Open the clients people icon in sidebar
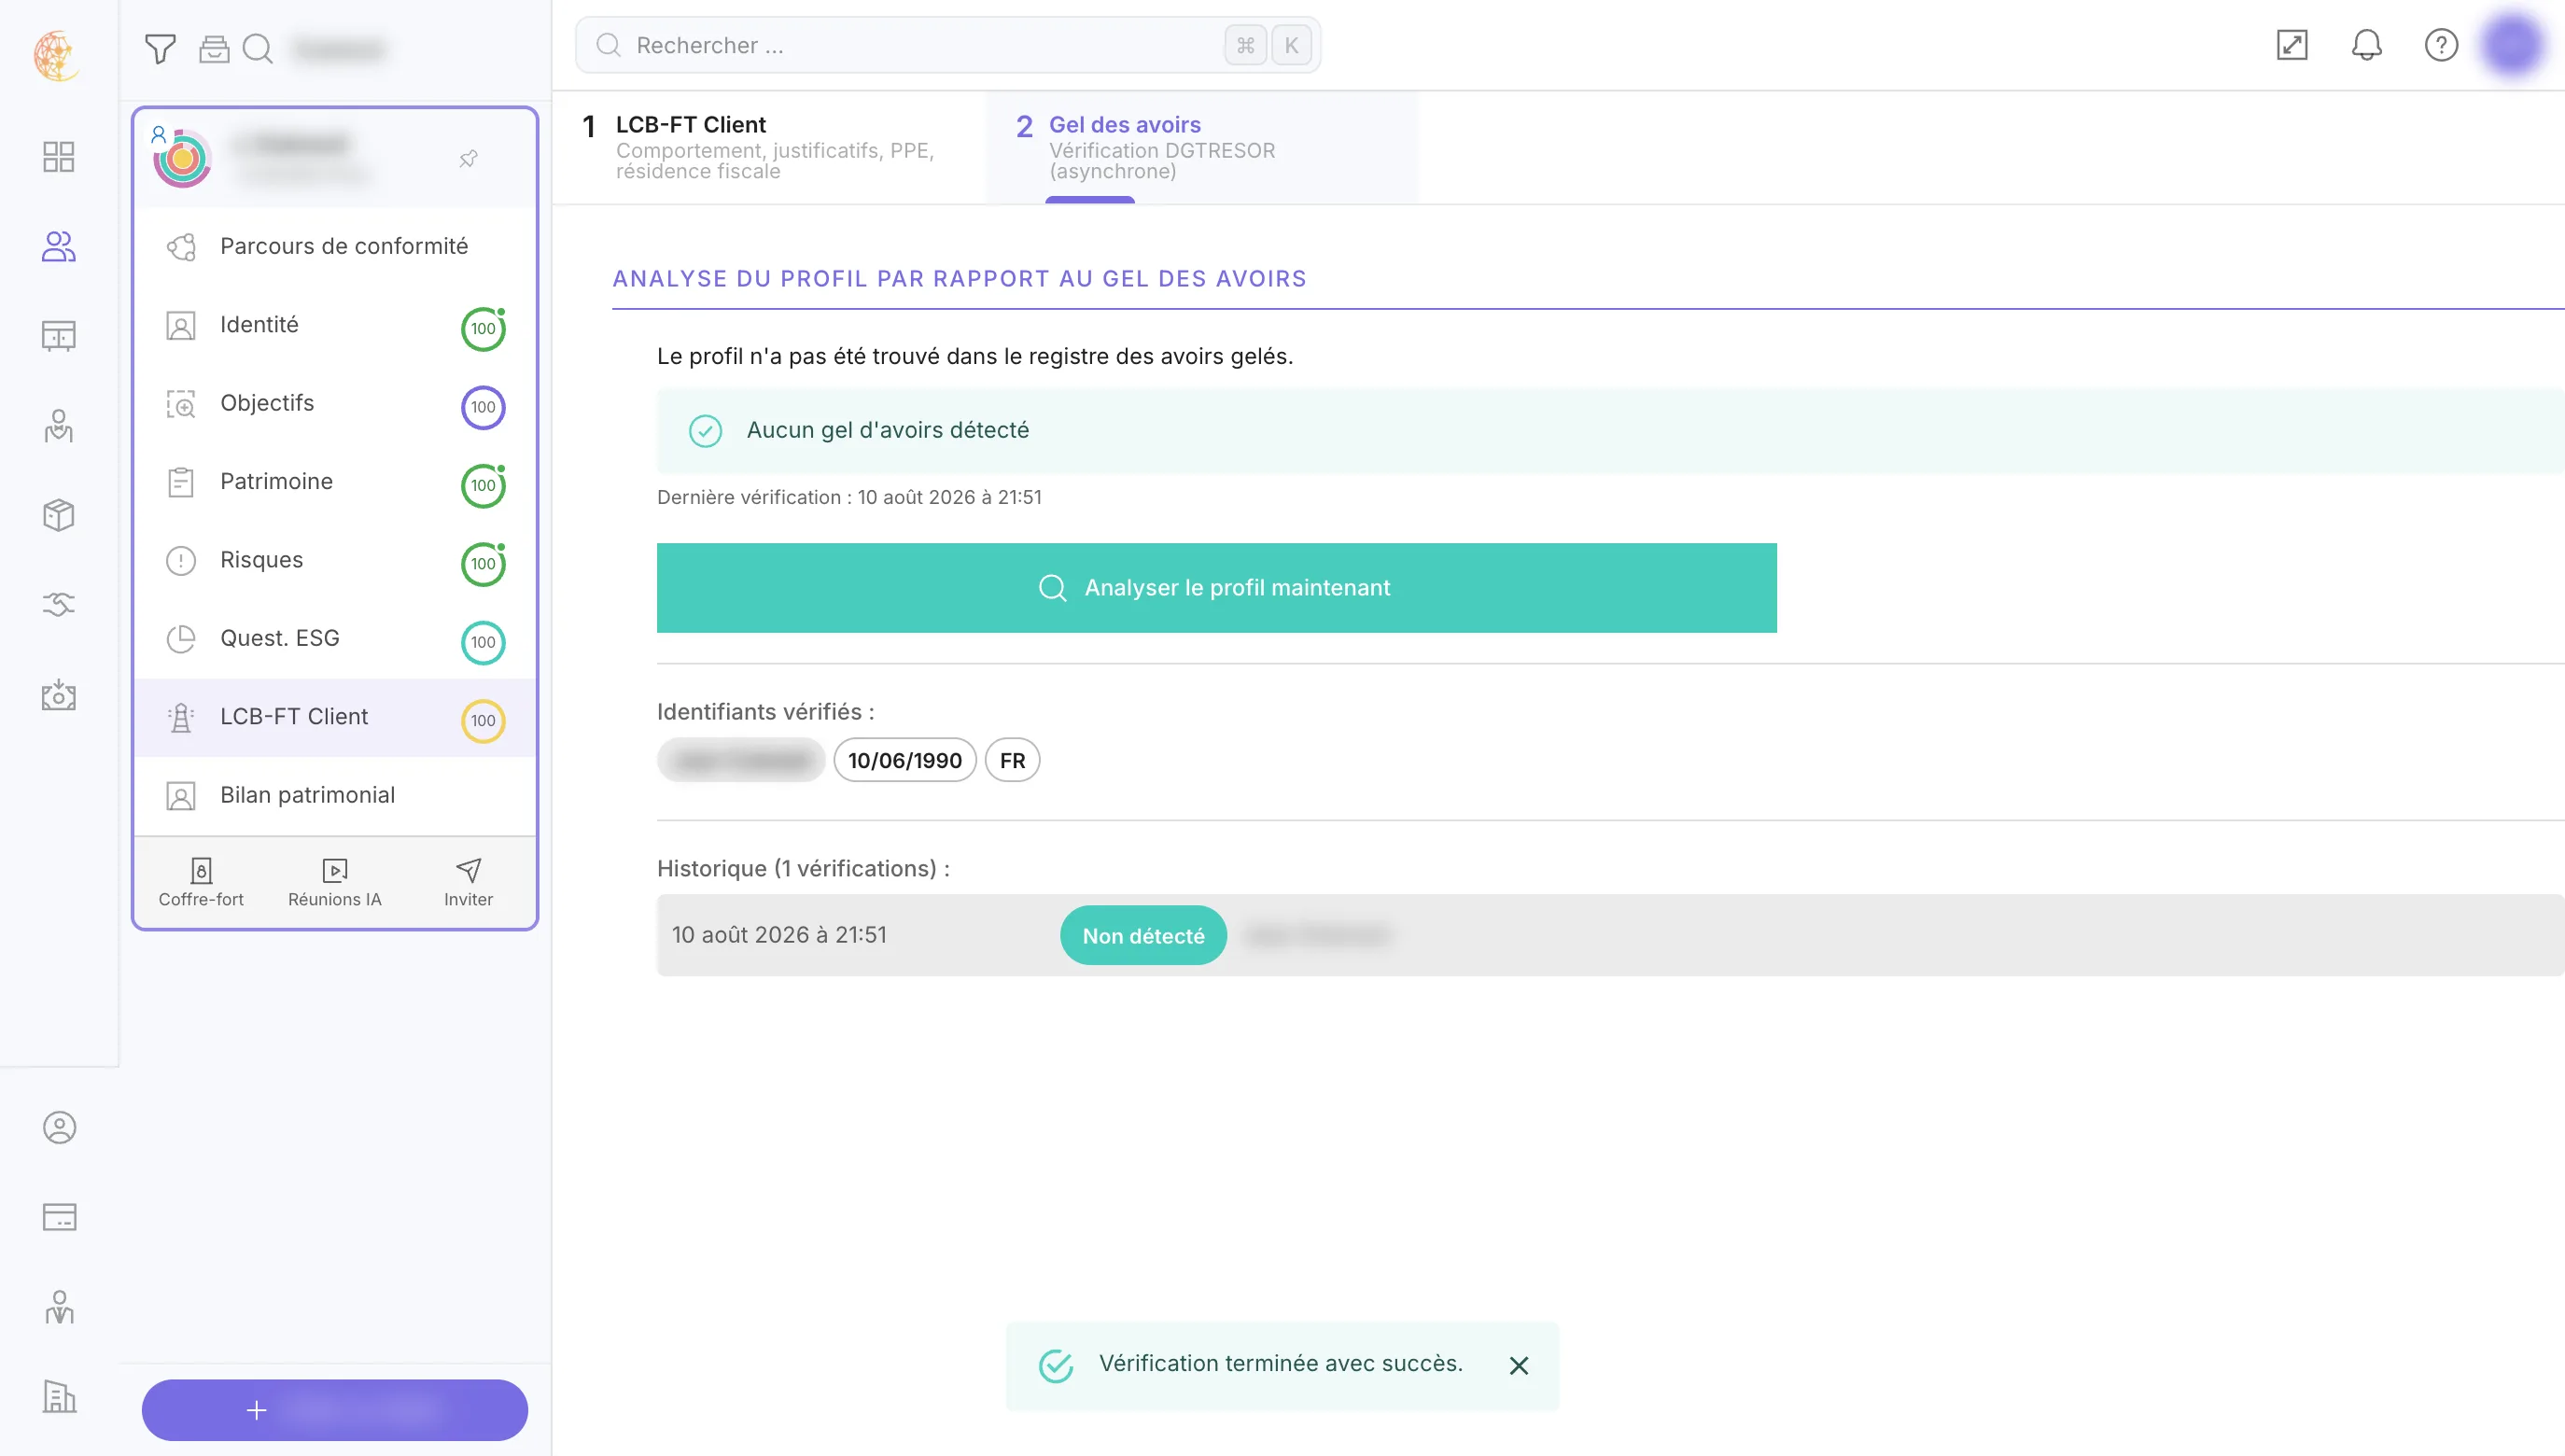Viewport: 2565px width, 1456px height. [59, 246]
